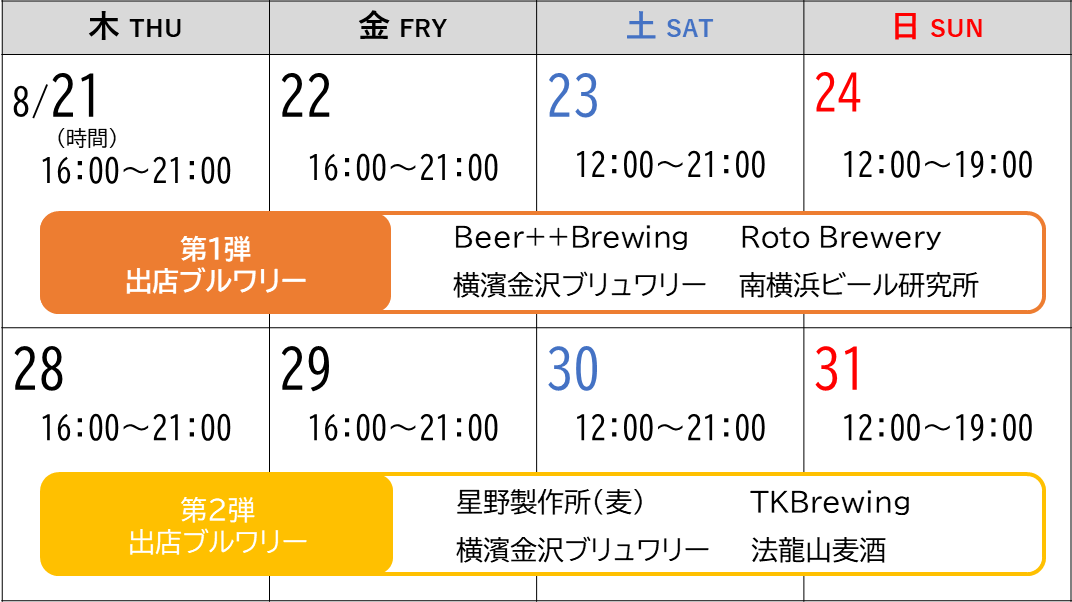
Task: Select the blue date 30
Action: pos(573,370)
